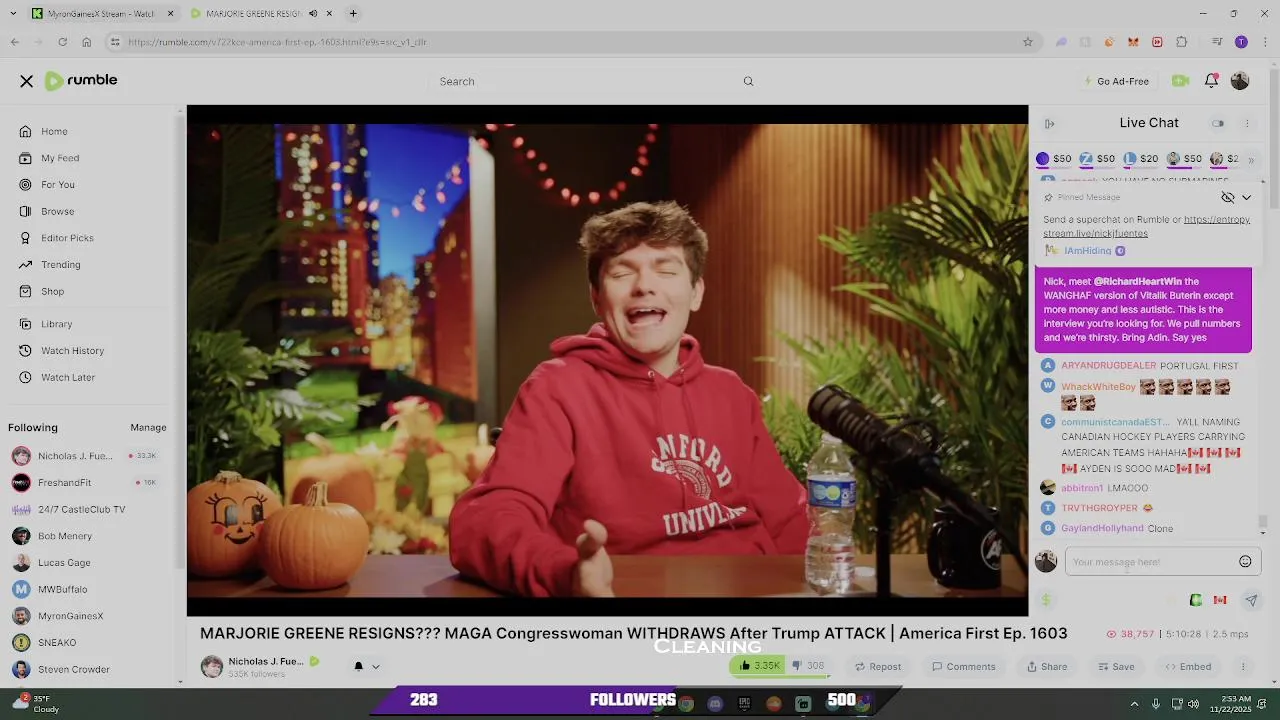The image size is (1280, 720).
Task: Click the Repost button
Action: (x=878, y=666)
